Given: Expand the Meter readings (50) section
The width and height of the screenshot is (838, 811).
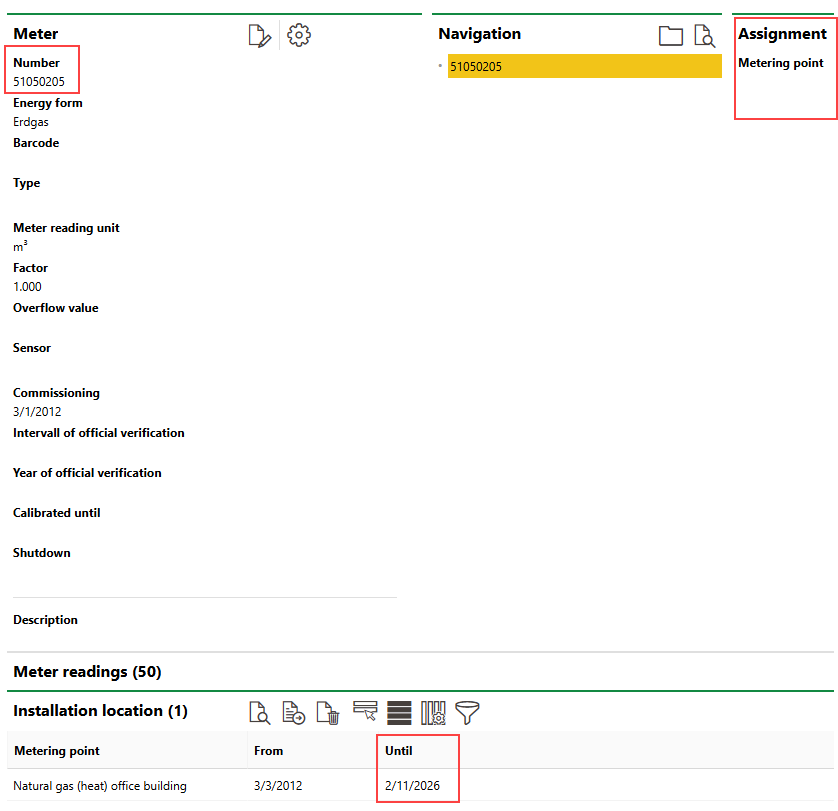Looking at the screenshot, I should 87,671.
